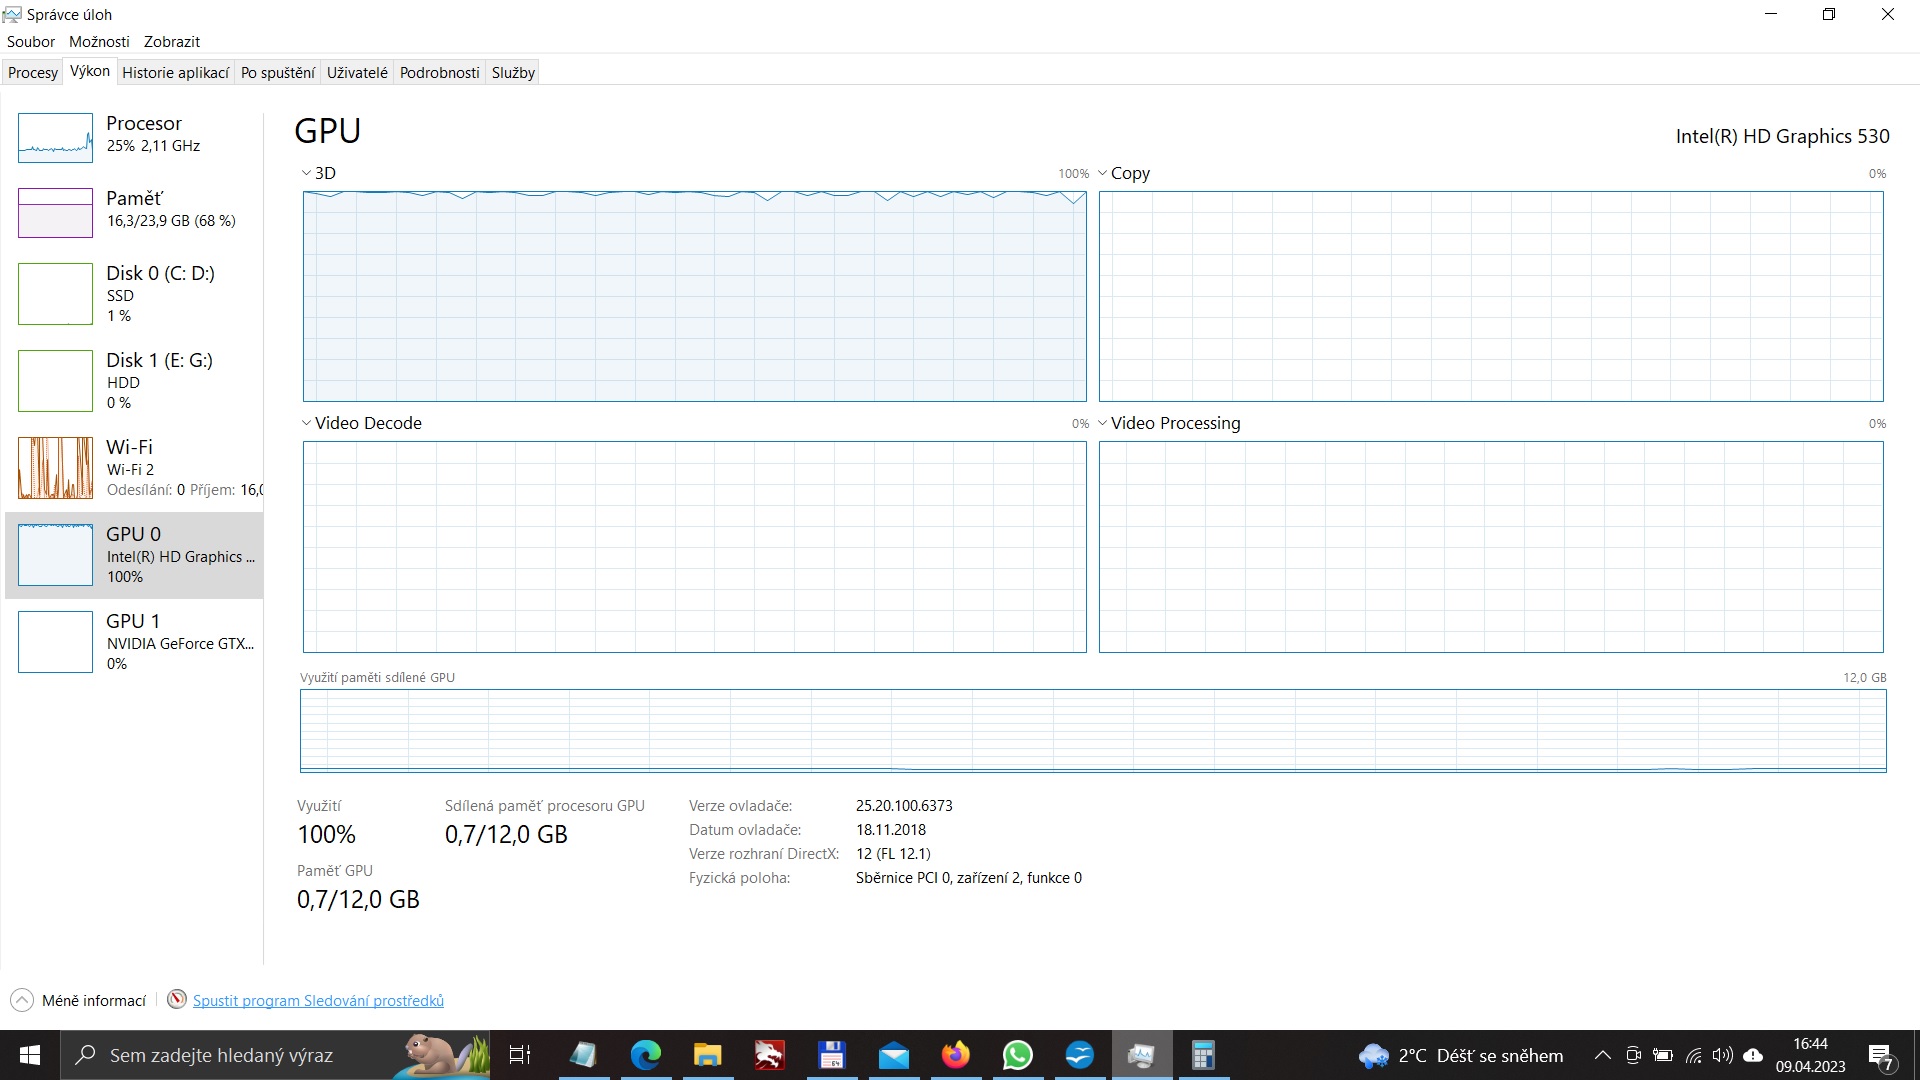
Task: Switch to the Procesy tab
Action: (33, 72)
